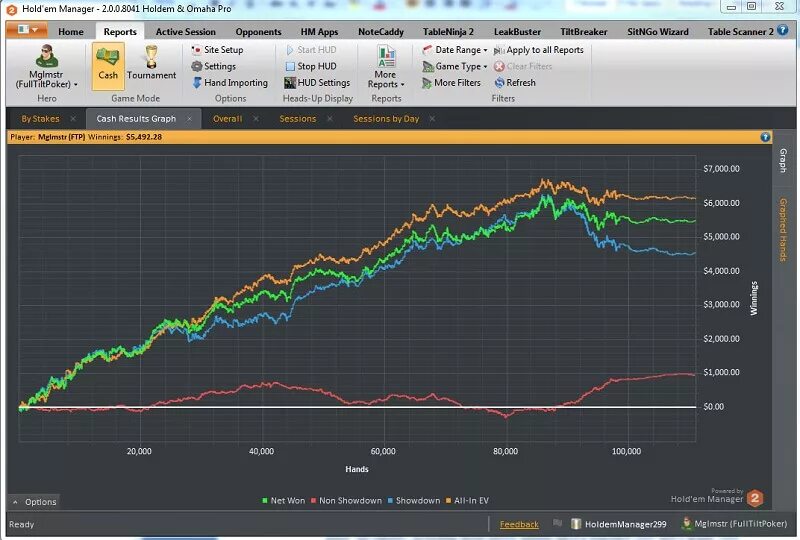Toggle the Net Won legend entry

(x=283, y=501)
